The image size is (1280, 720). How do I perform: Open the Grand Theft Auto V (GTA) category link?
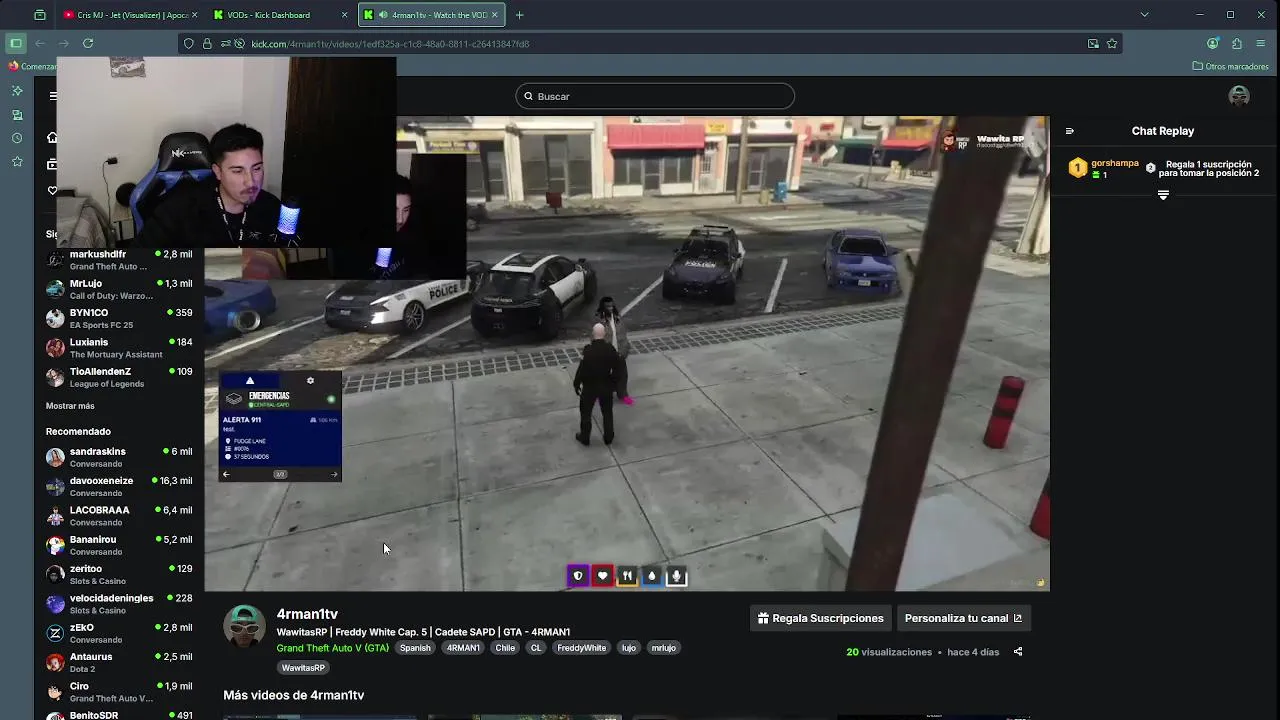pos(332,648)
